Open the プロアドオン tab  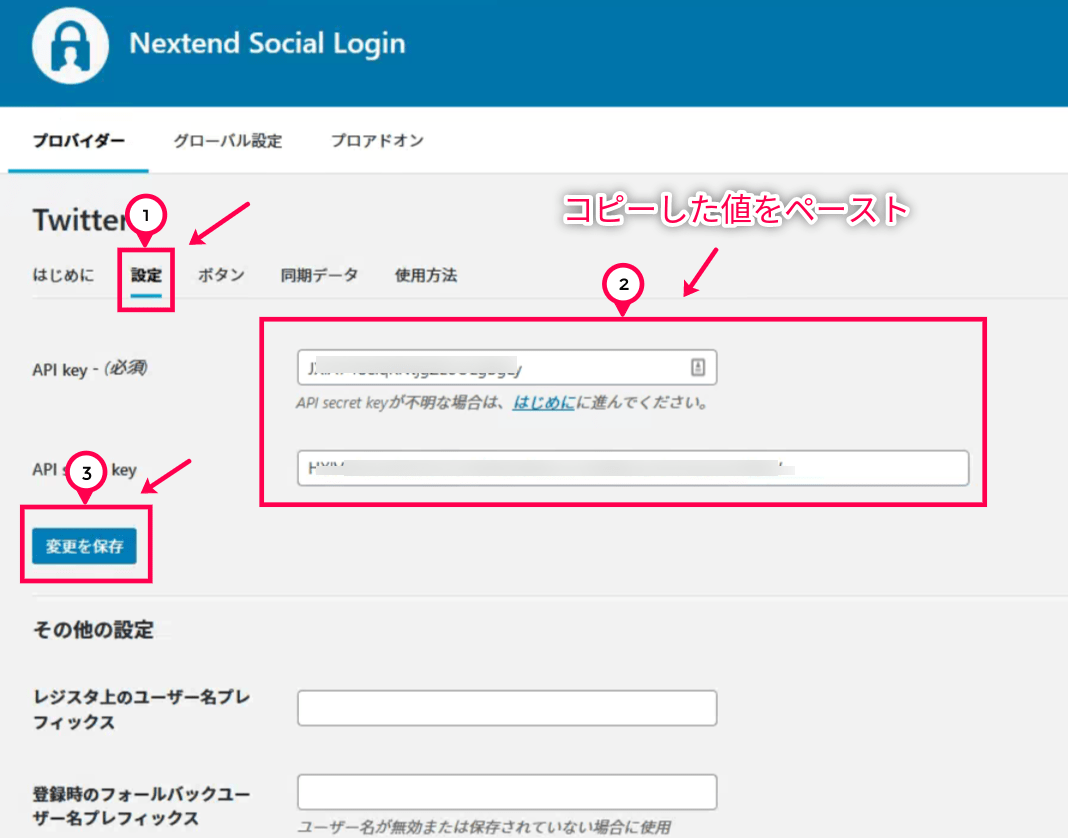click(x=377, y=141)
